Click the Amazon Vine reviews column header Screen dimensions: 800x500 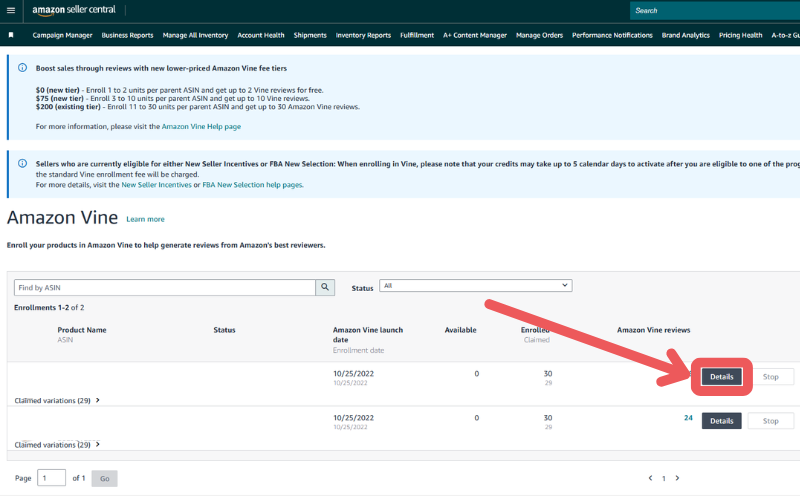(654, 330)
